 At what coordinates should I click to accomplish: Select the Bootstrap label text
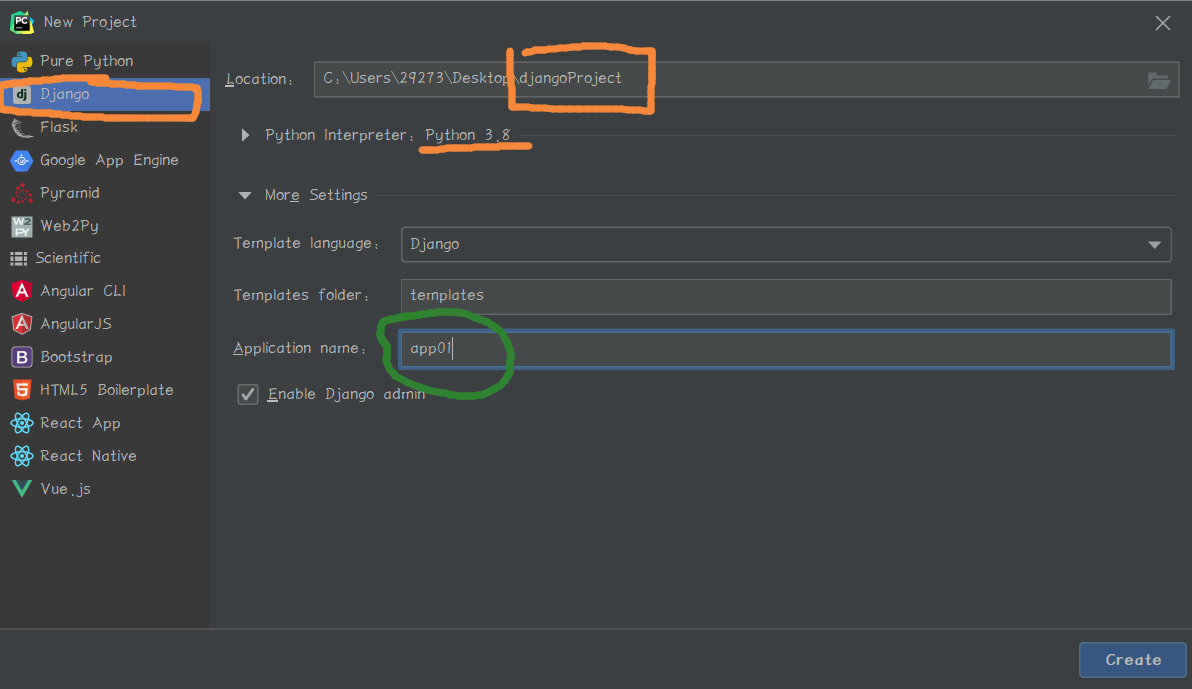tap(76, 357)
